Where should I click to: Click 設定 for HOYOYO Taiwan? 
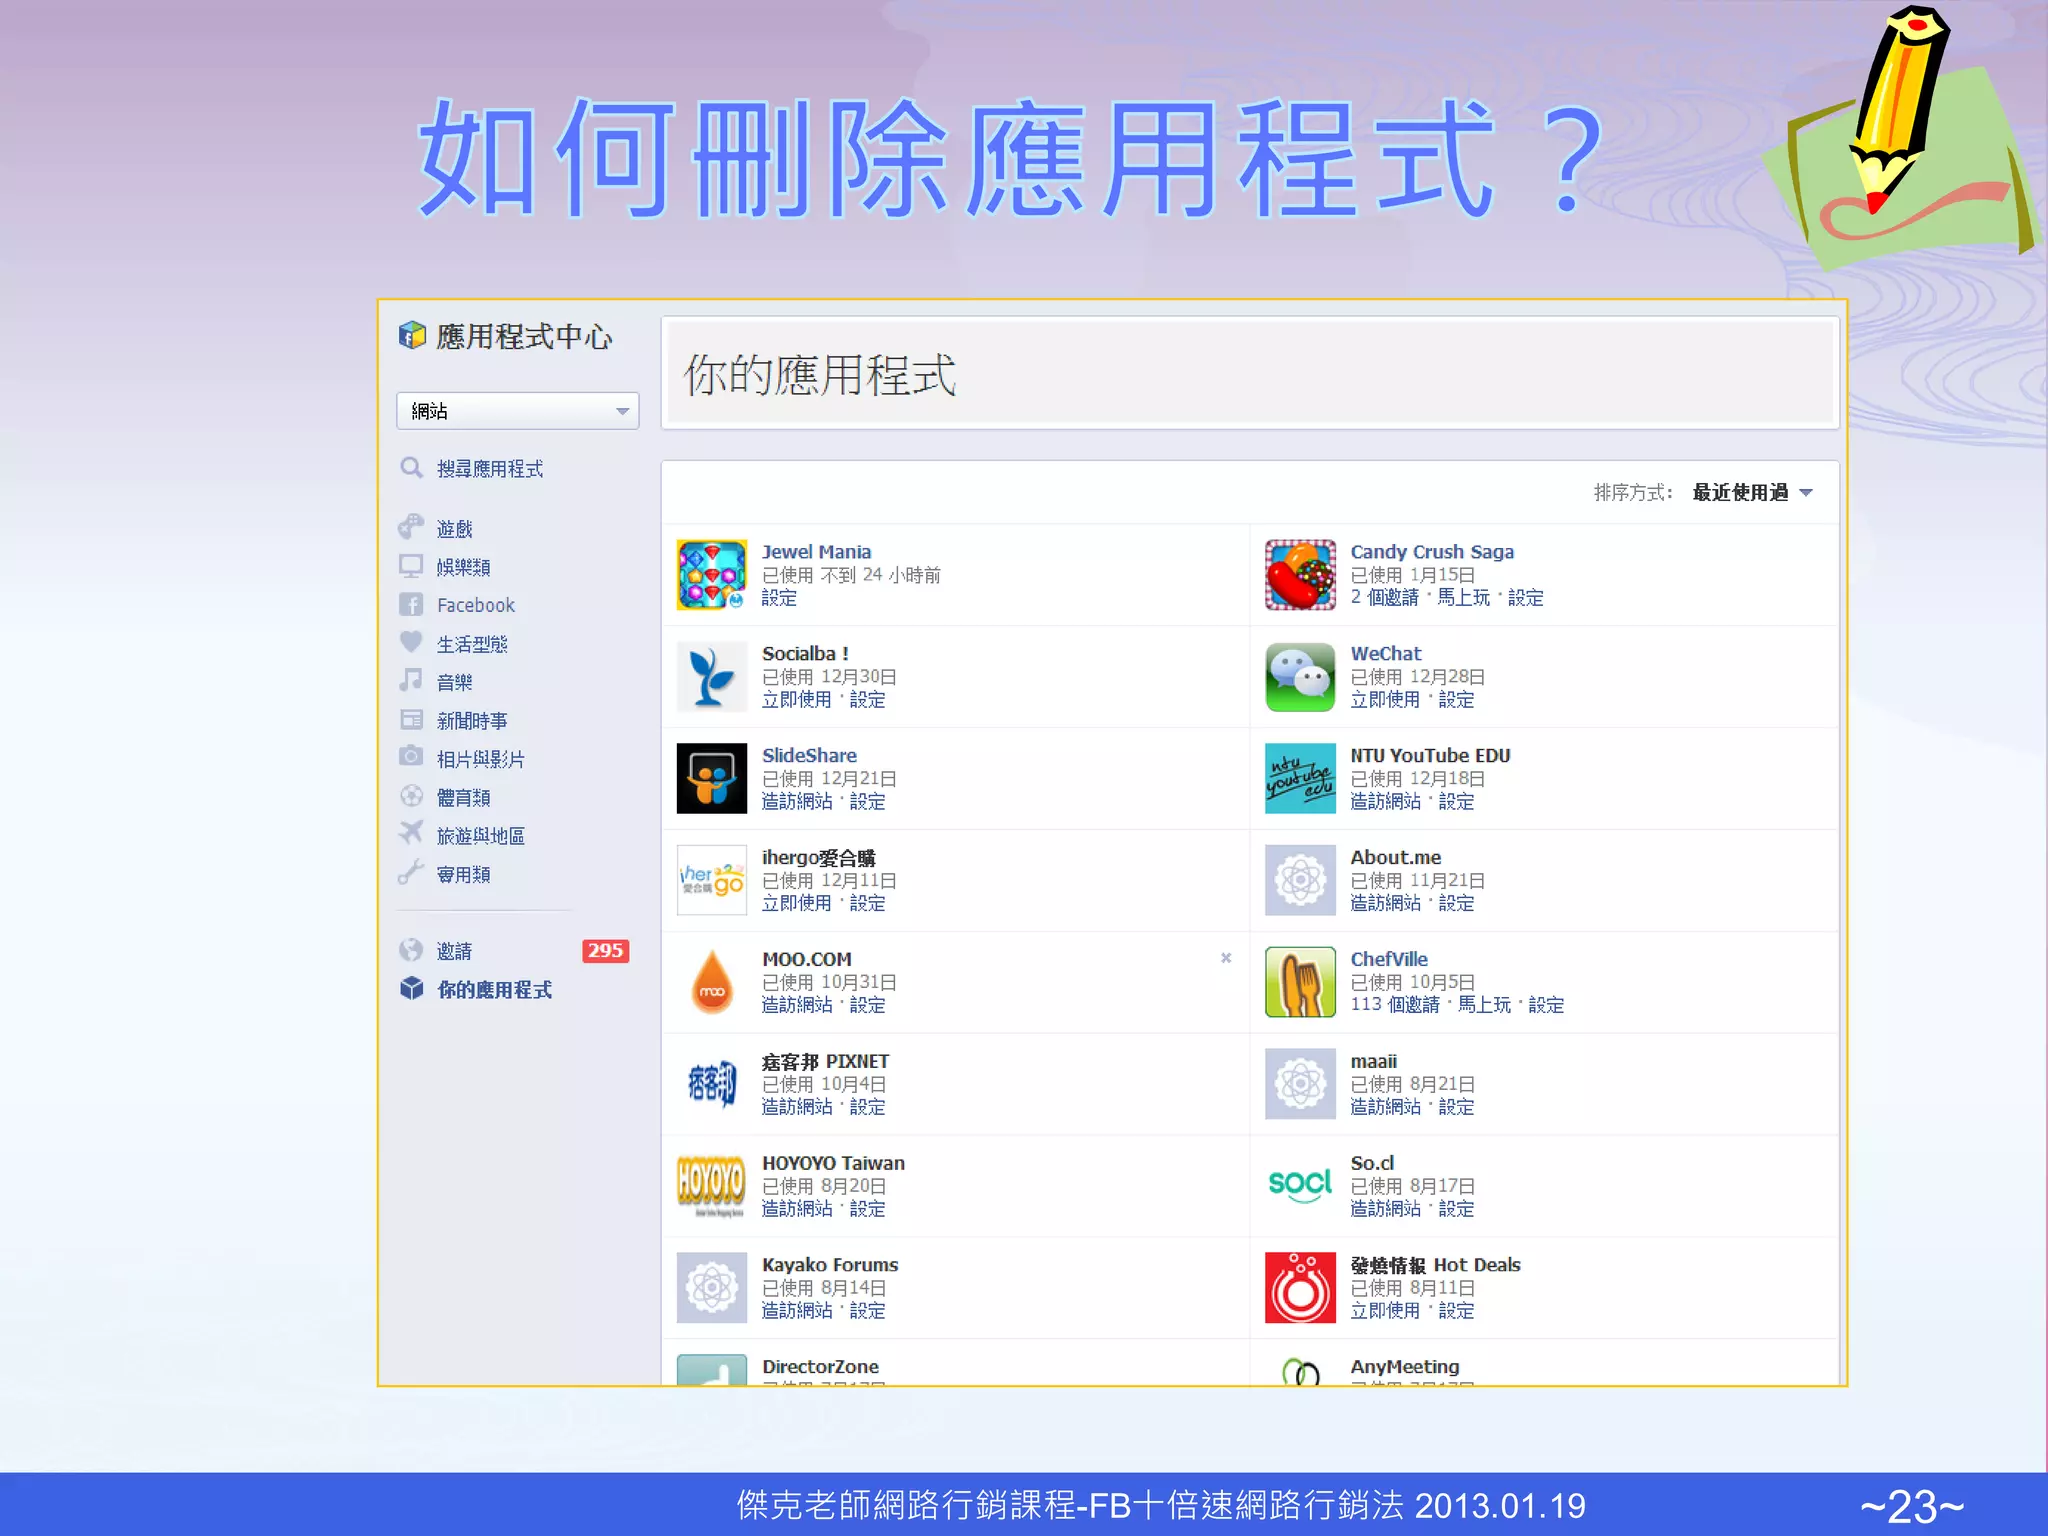pos(867,1209)
